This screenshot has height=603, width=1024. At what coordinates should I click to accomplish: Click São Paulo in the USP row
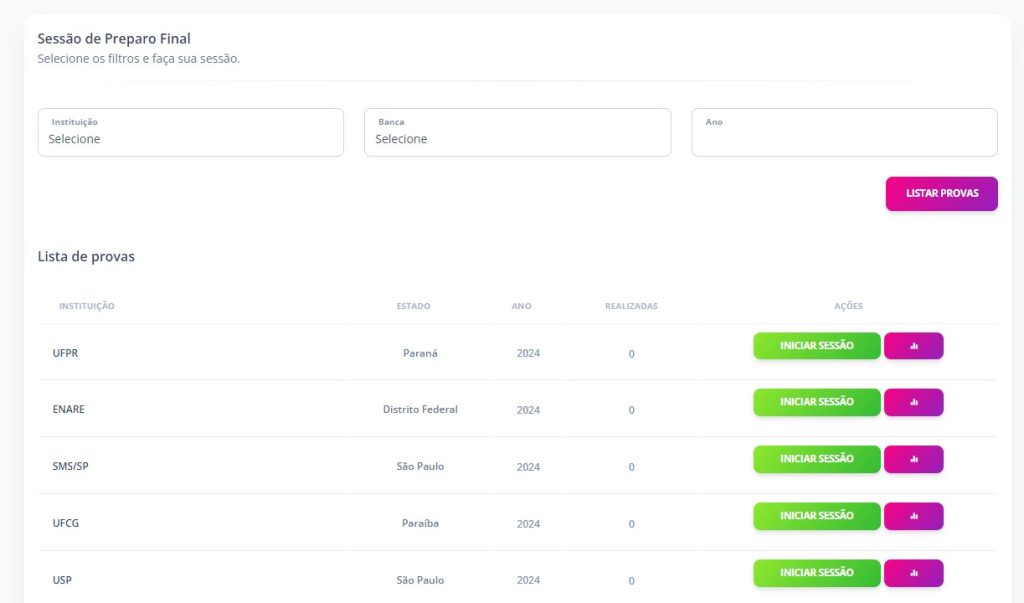(x=420, y=579)
